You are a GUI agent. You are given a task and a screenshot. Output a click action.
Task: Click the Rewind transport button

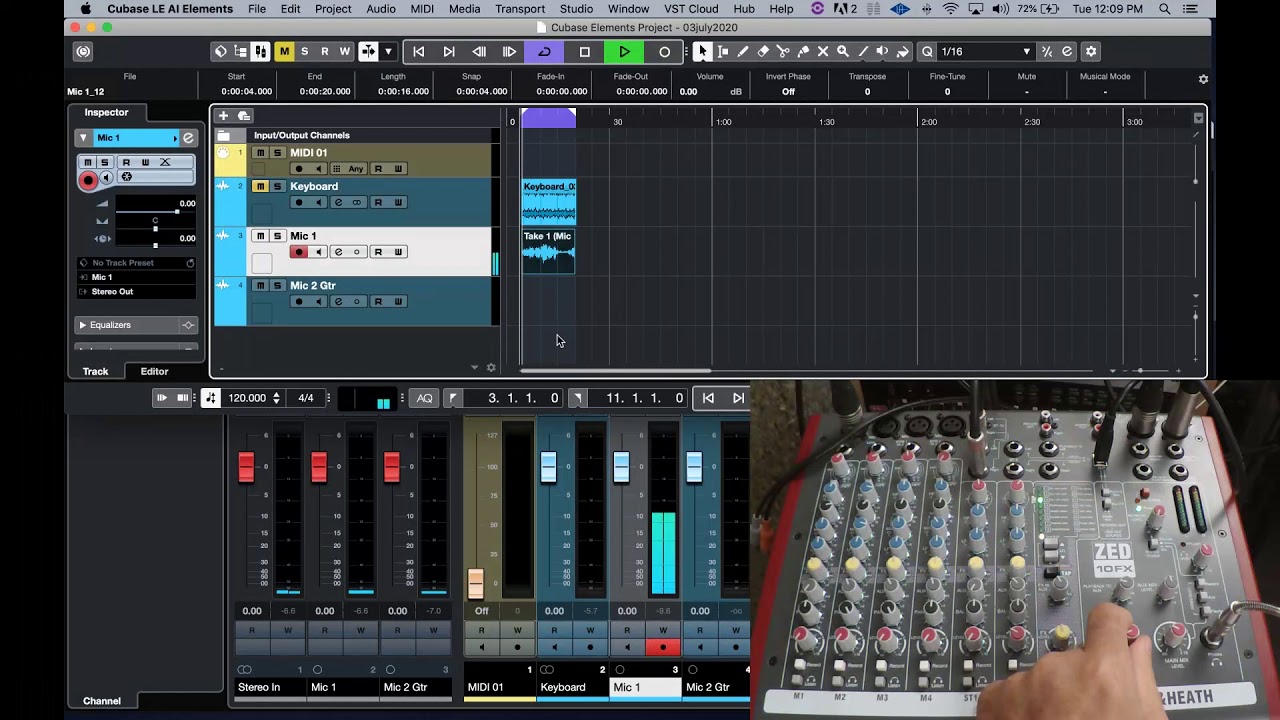[479, 52]
